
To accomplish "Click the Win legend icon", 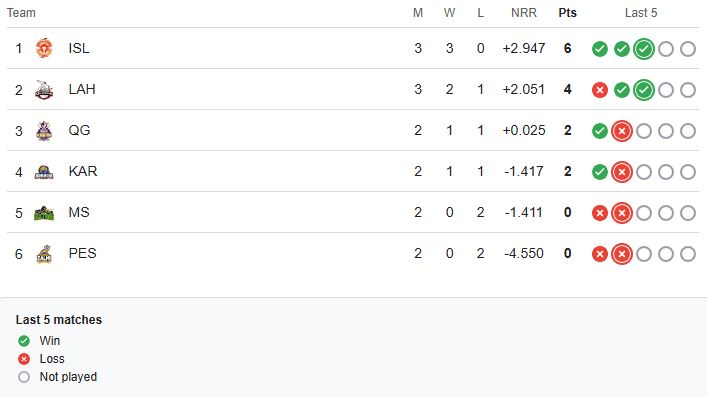I will tap(24, 341).
